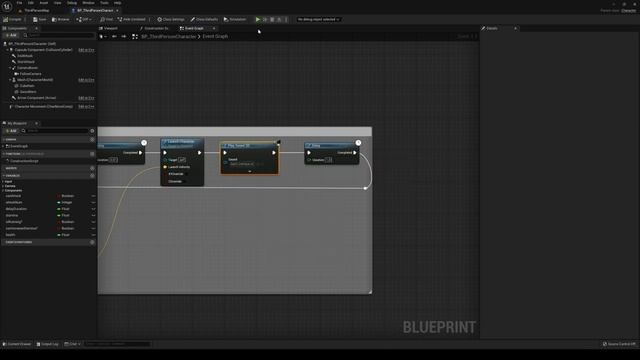Navigate forward in graph history
This screenshot has width=640, height=360.
[x=124, y=36]
